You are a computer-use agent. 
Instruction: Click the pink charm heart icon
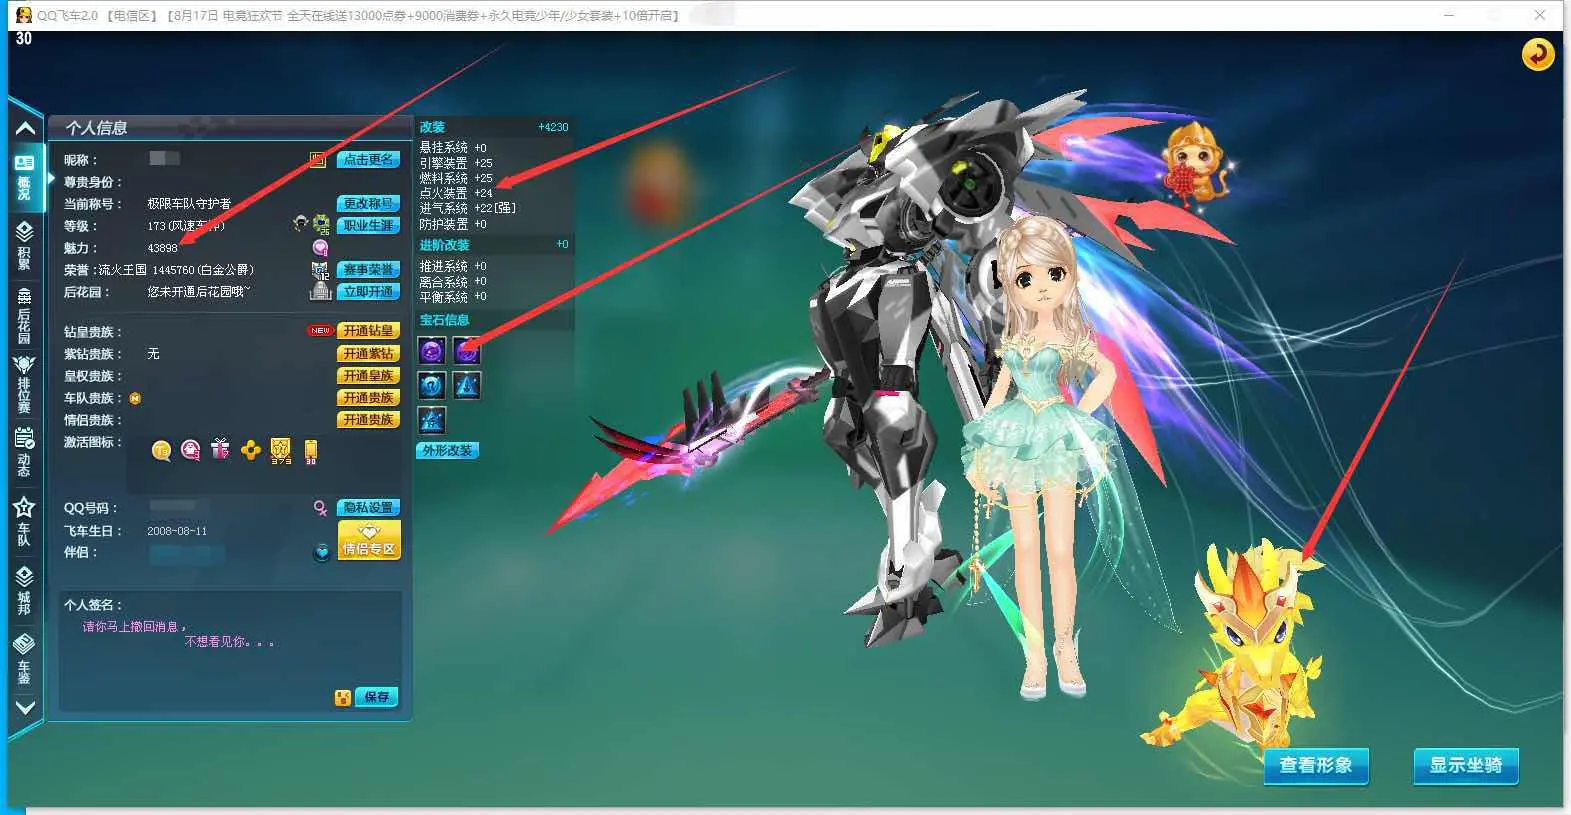pos(321,248)
